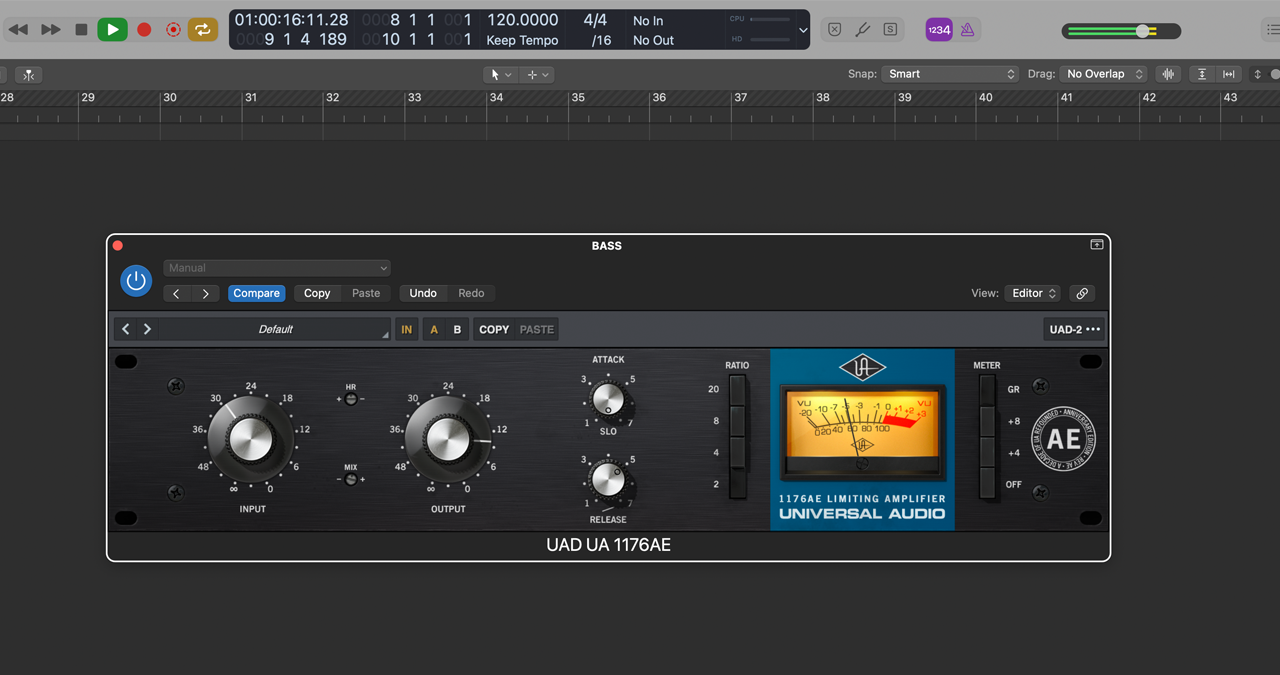Click the window mode icon at top right of BASS
Image resolution: width=1280 pixels, height=675 pixels.
(1097, 245)
